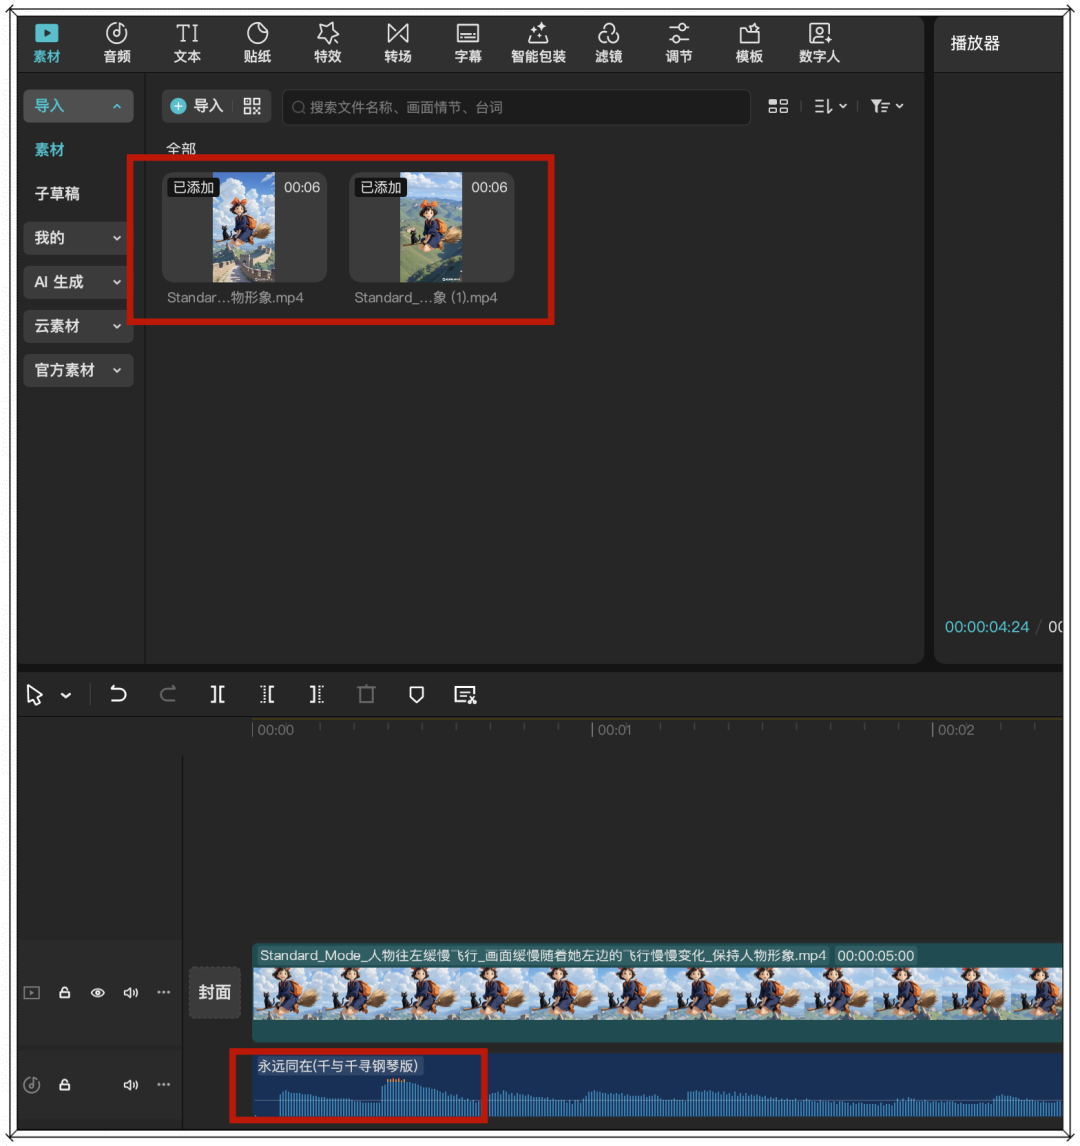Click the Standard_…象 (1).mp4 file name
This screenshot has width=1080, height=1146.
click(x=426, y=297)
